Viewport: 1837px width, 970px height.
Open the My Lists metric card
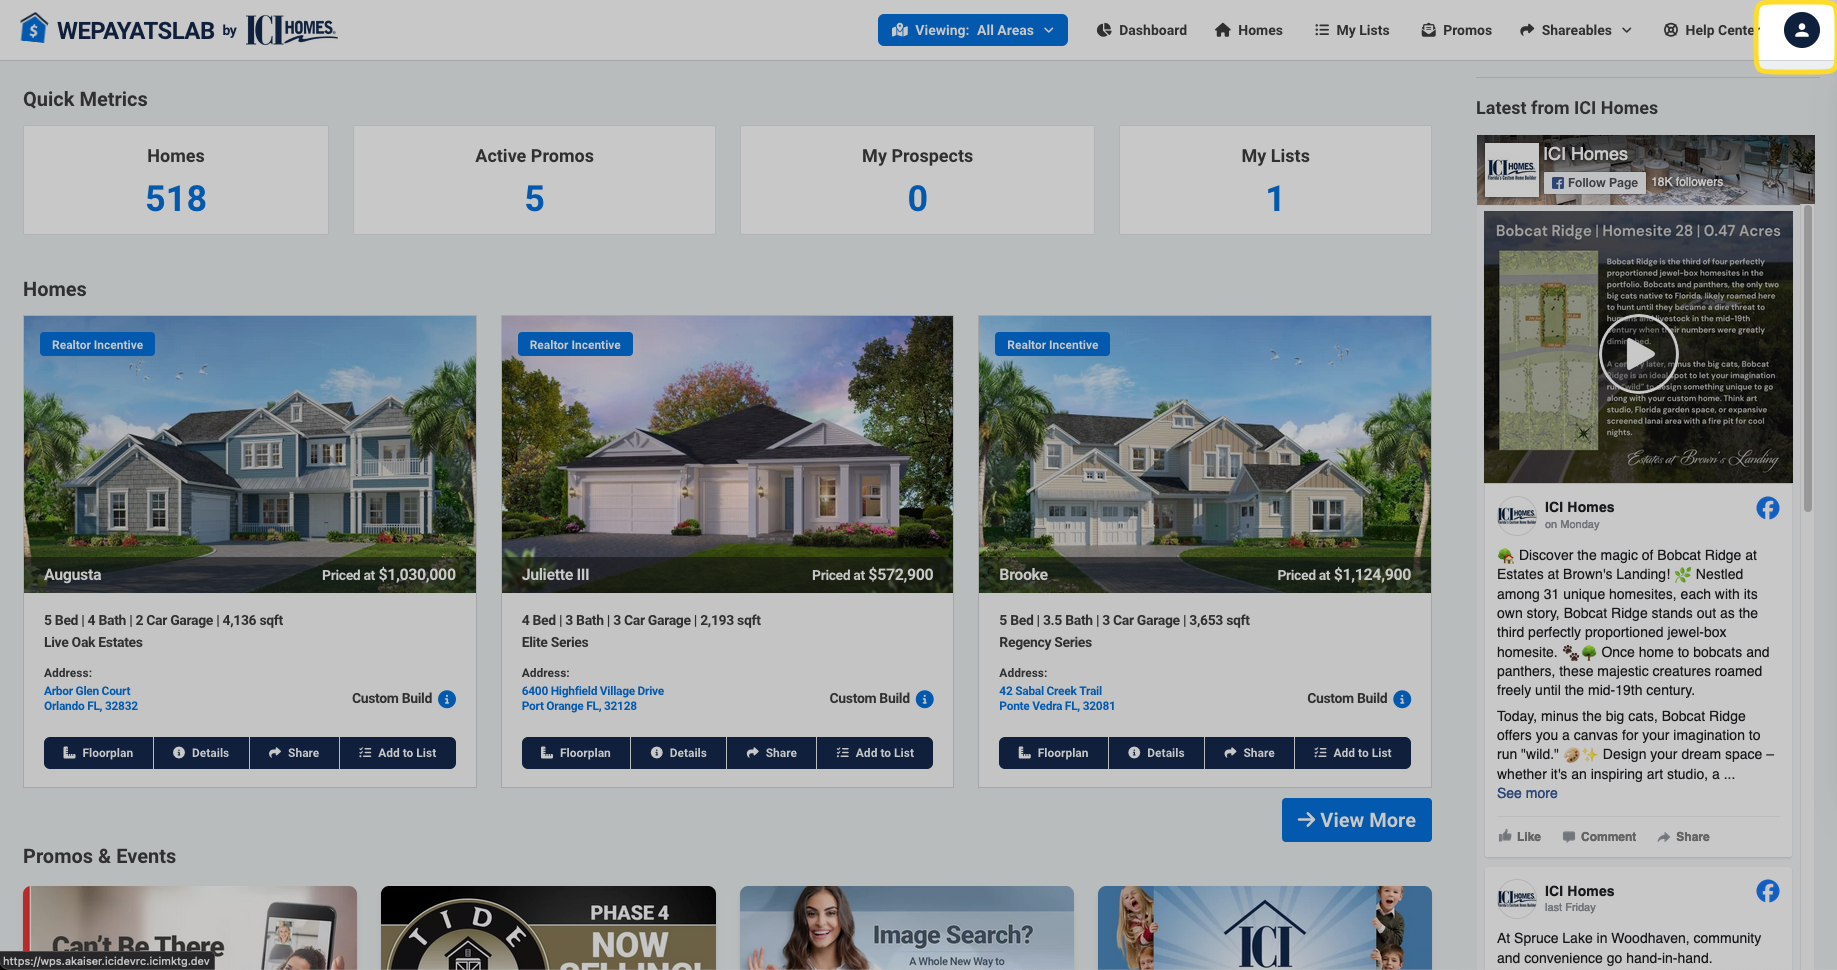1275,180
